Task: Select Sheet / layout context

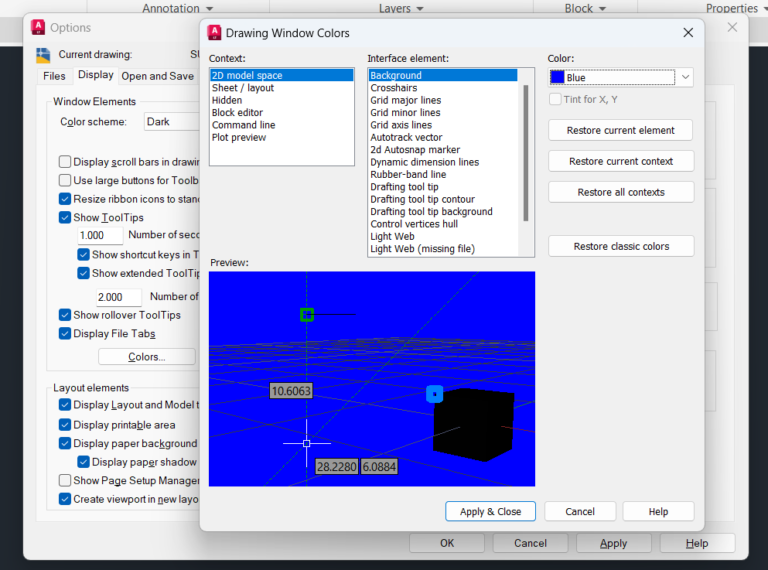Action: click(282, 88)
